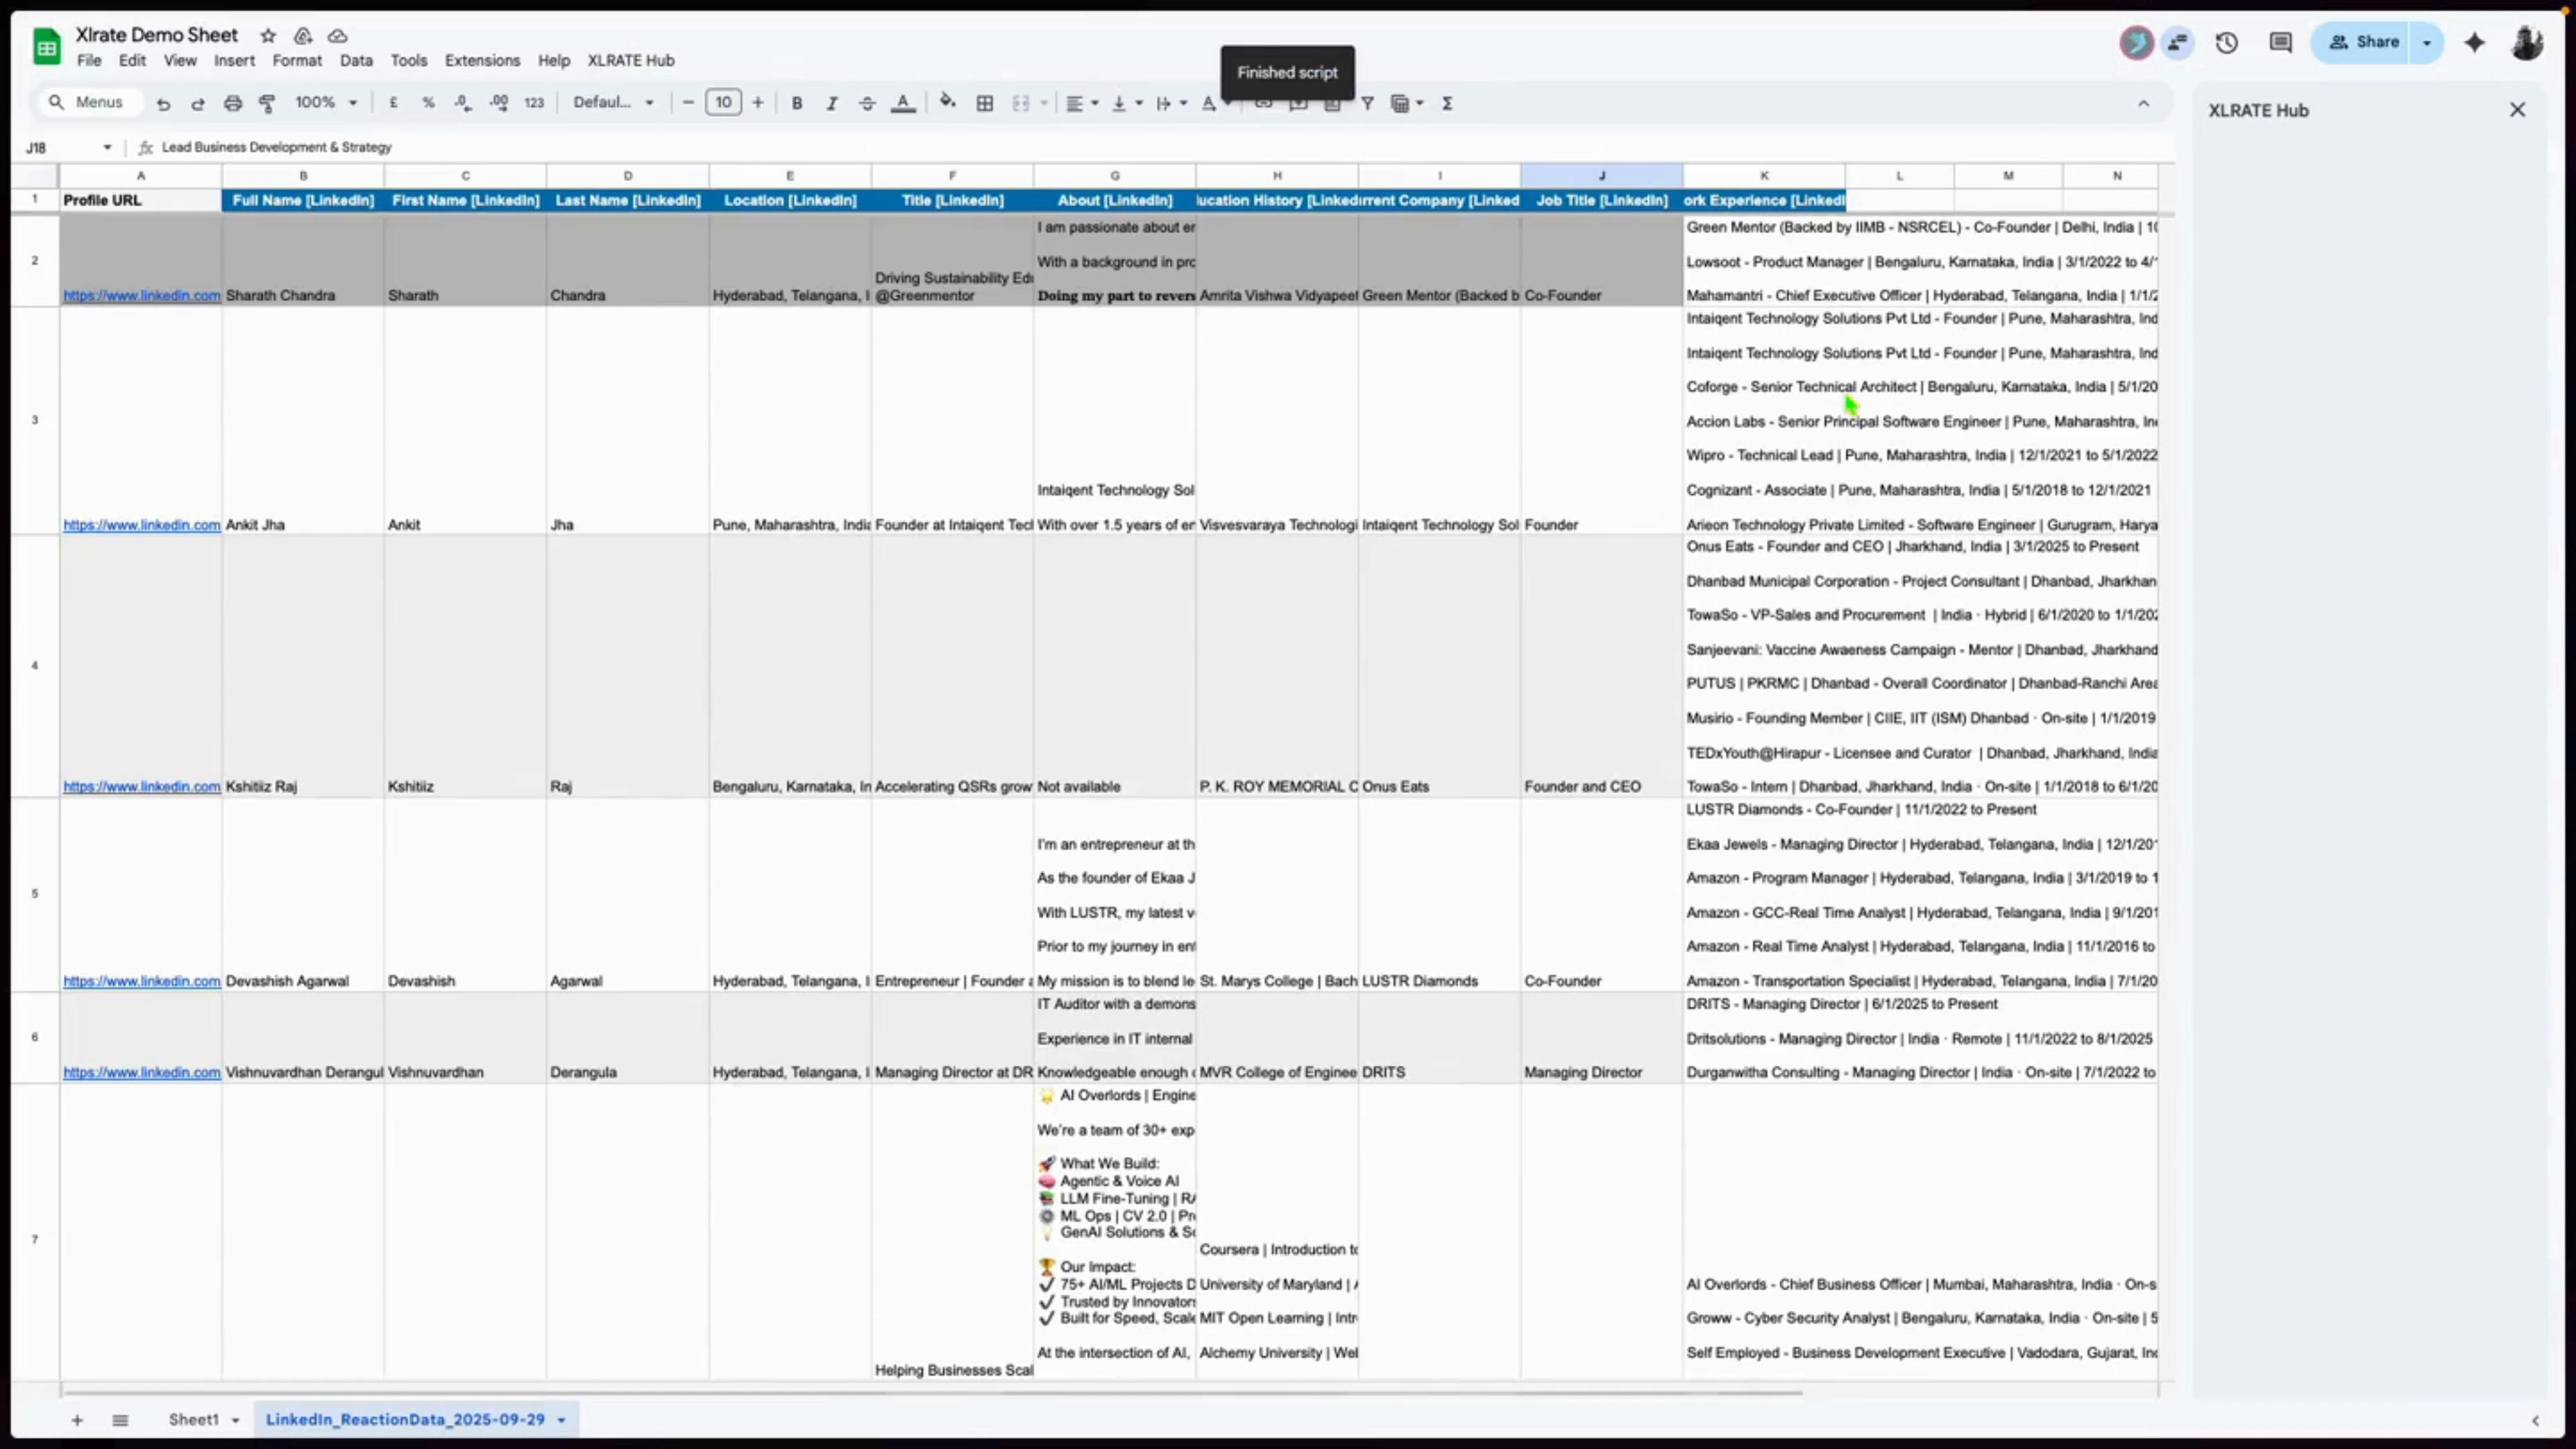Open the sheet tab menu for LinkedIn_ReactionData_2025-09-29
Image resolution: width=2576 pixels, height=1449 pixels.
[x=560, y=1419]
